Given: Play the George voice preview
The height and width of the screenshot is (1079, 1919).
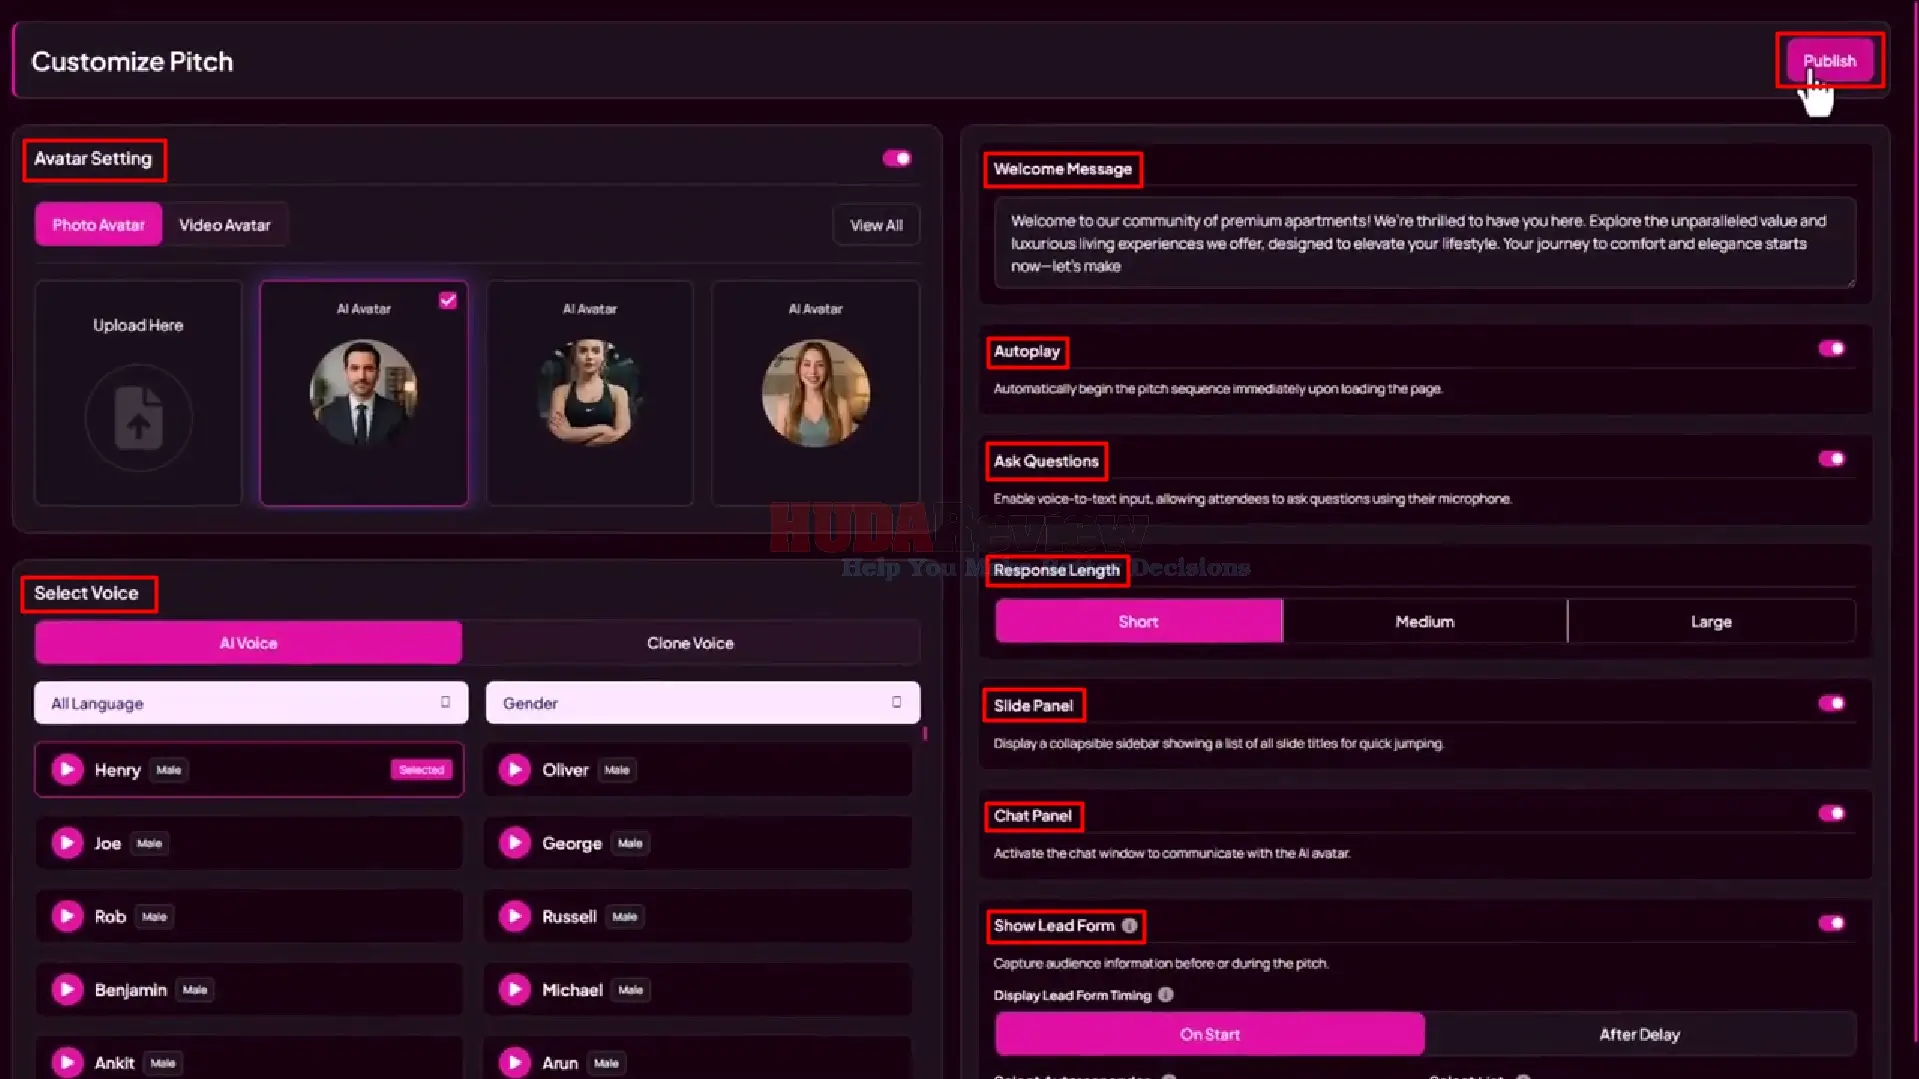Looking at the screenshot, I should 515,843.
